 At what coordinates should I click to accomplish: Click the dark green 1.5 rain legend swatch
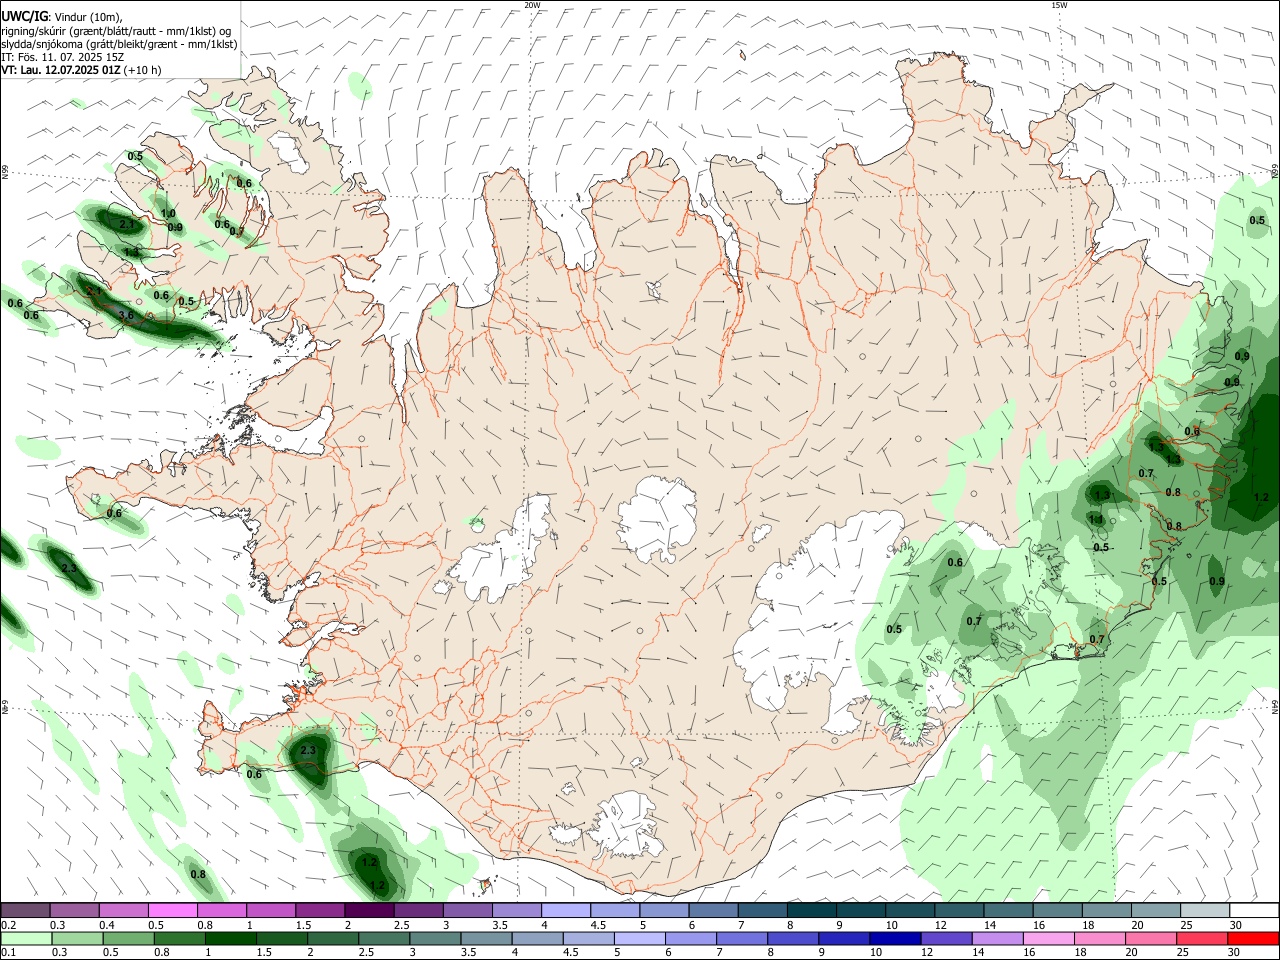tap(282, 939)
